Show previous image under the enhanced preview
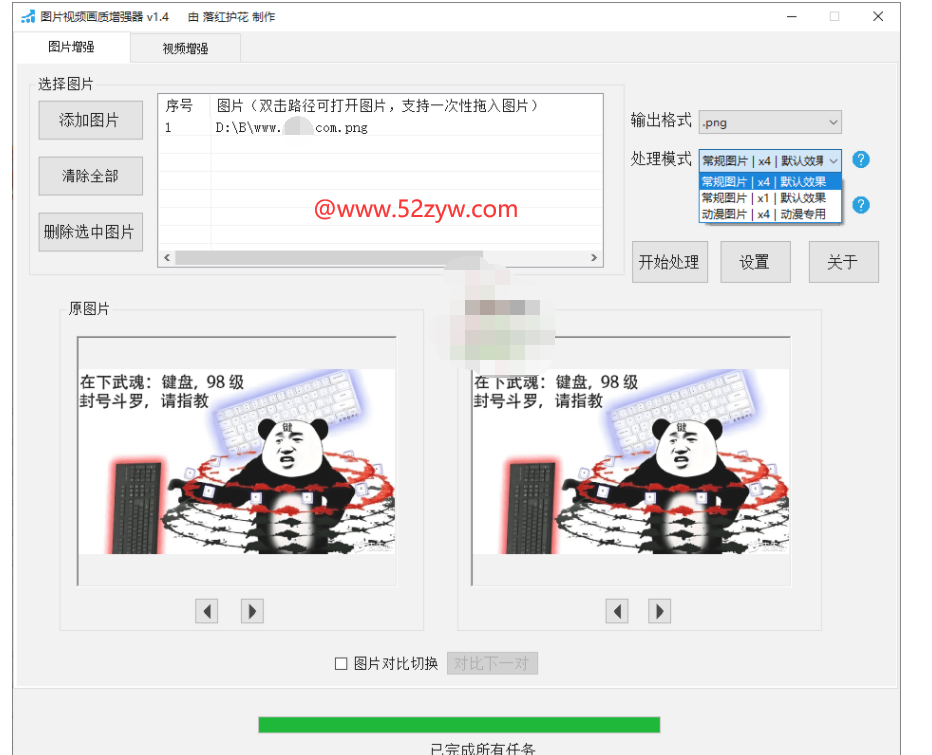Image resolution: width=932 pixels, height=755 pixels. click(617, 611)
